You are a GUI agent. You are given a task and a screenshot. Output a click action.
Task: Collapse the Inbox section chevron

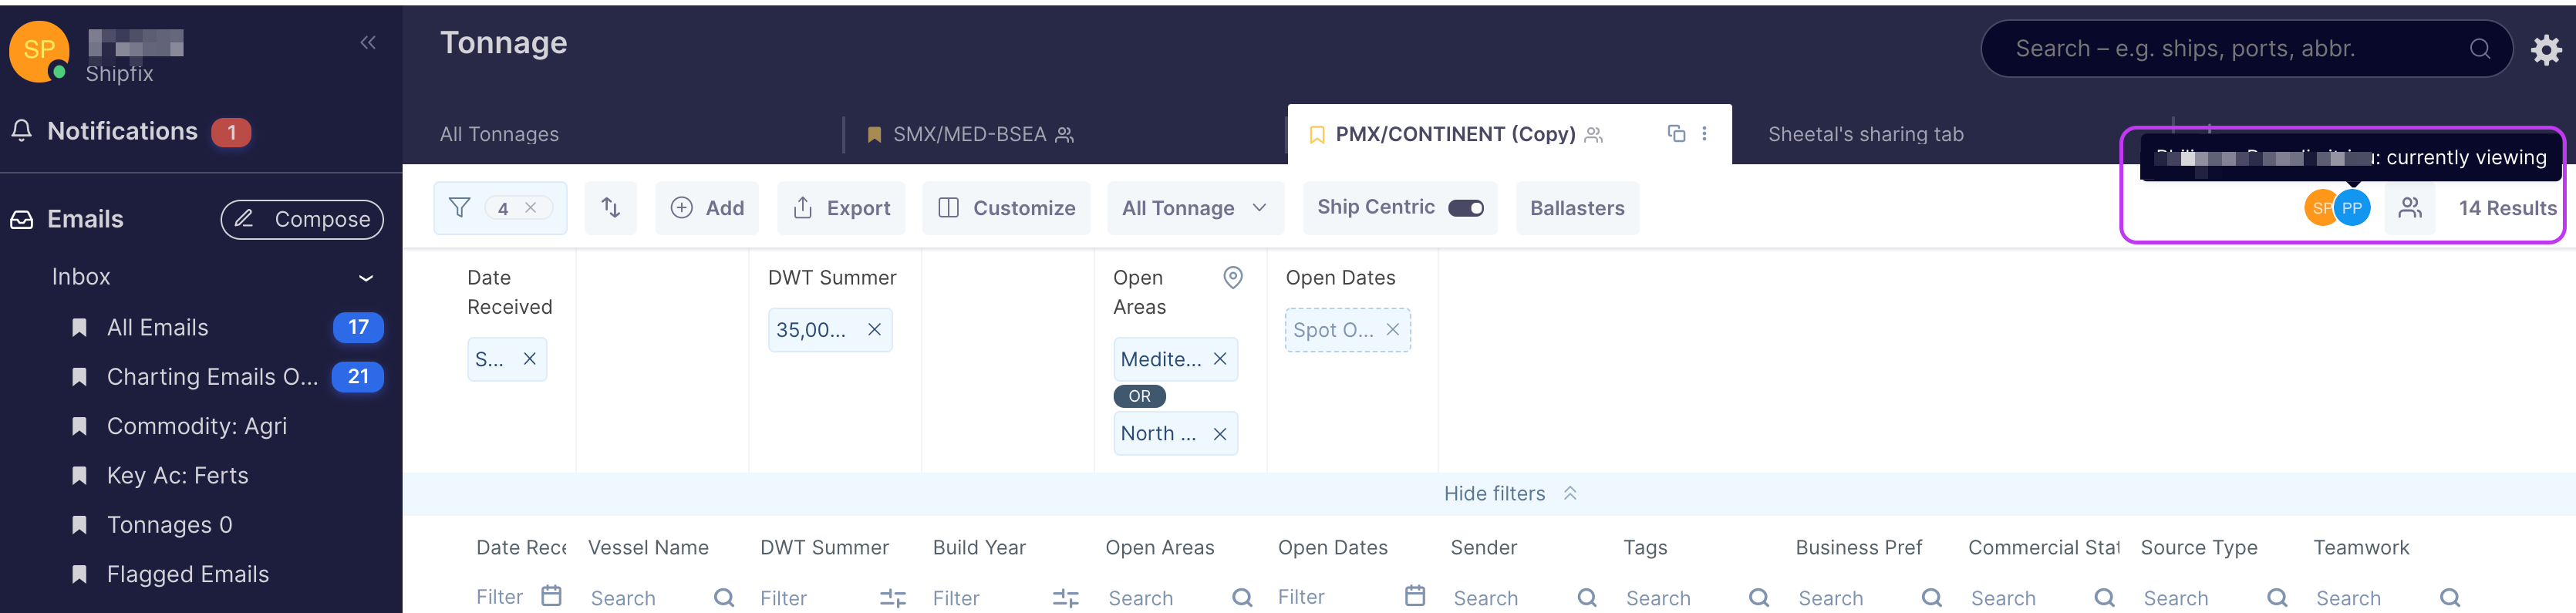coord(366,278)
